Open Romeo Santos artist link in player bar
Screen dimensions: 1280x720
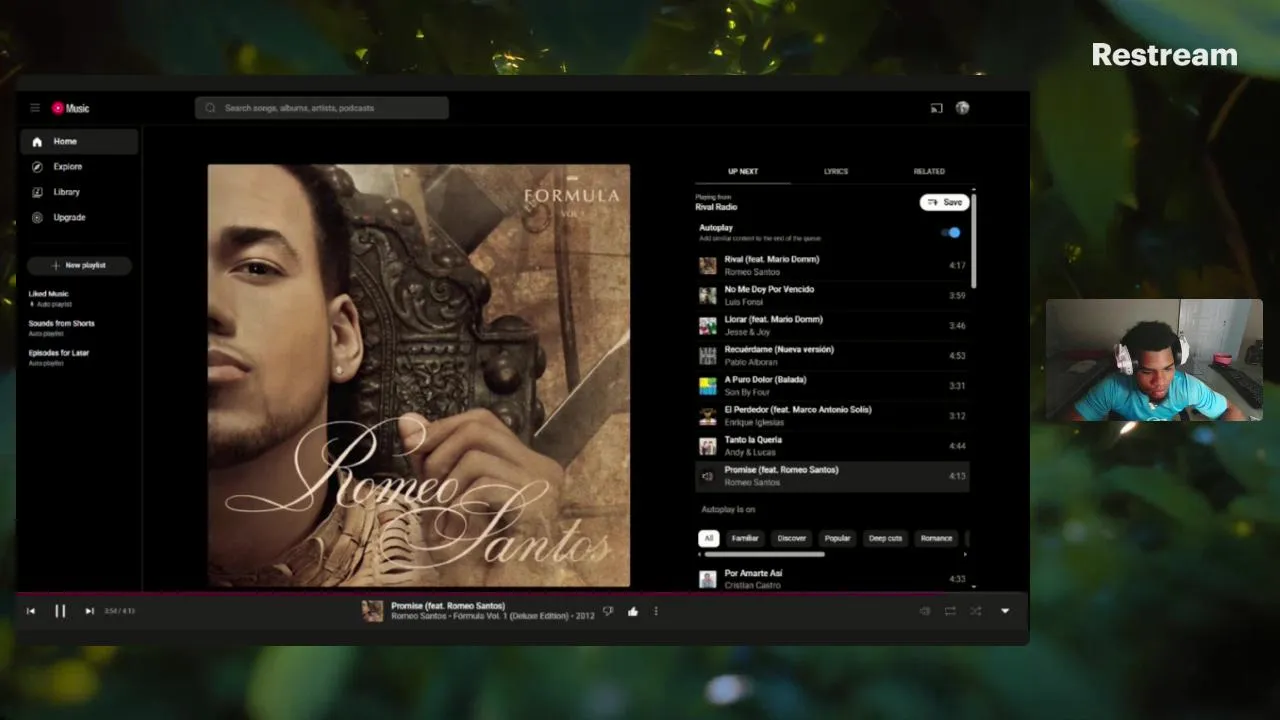point(419,616)
